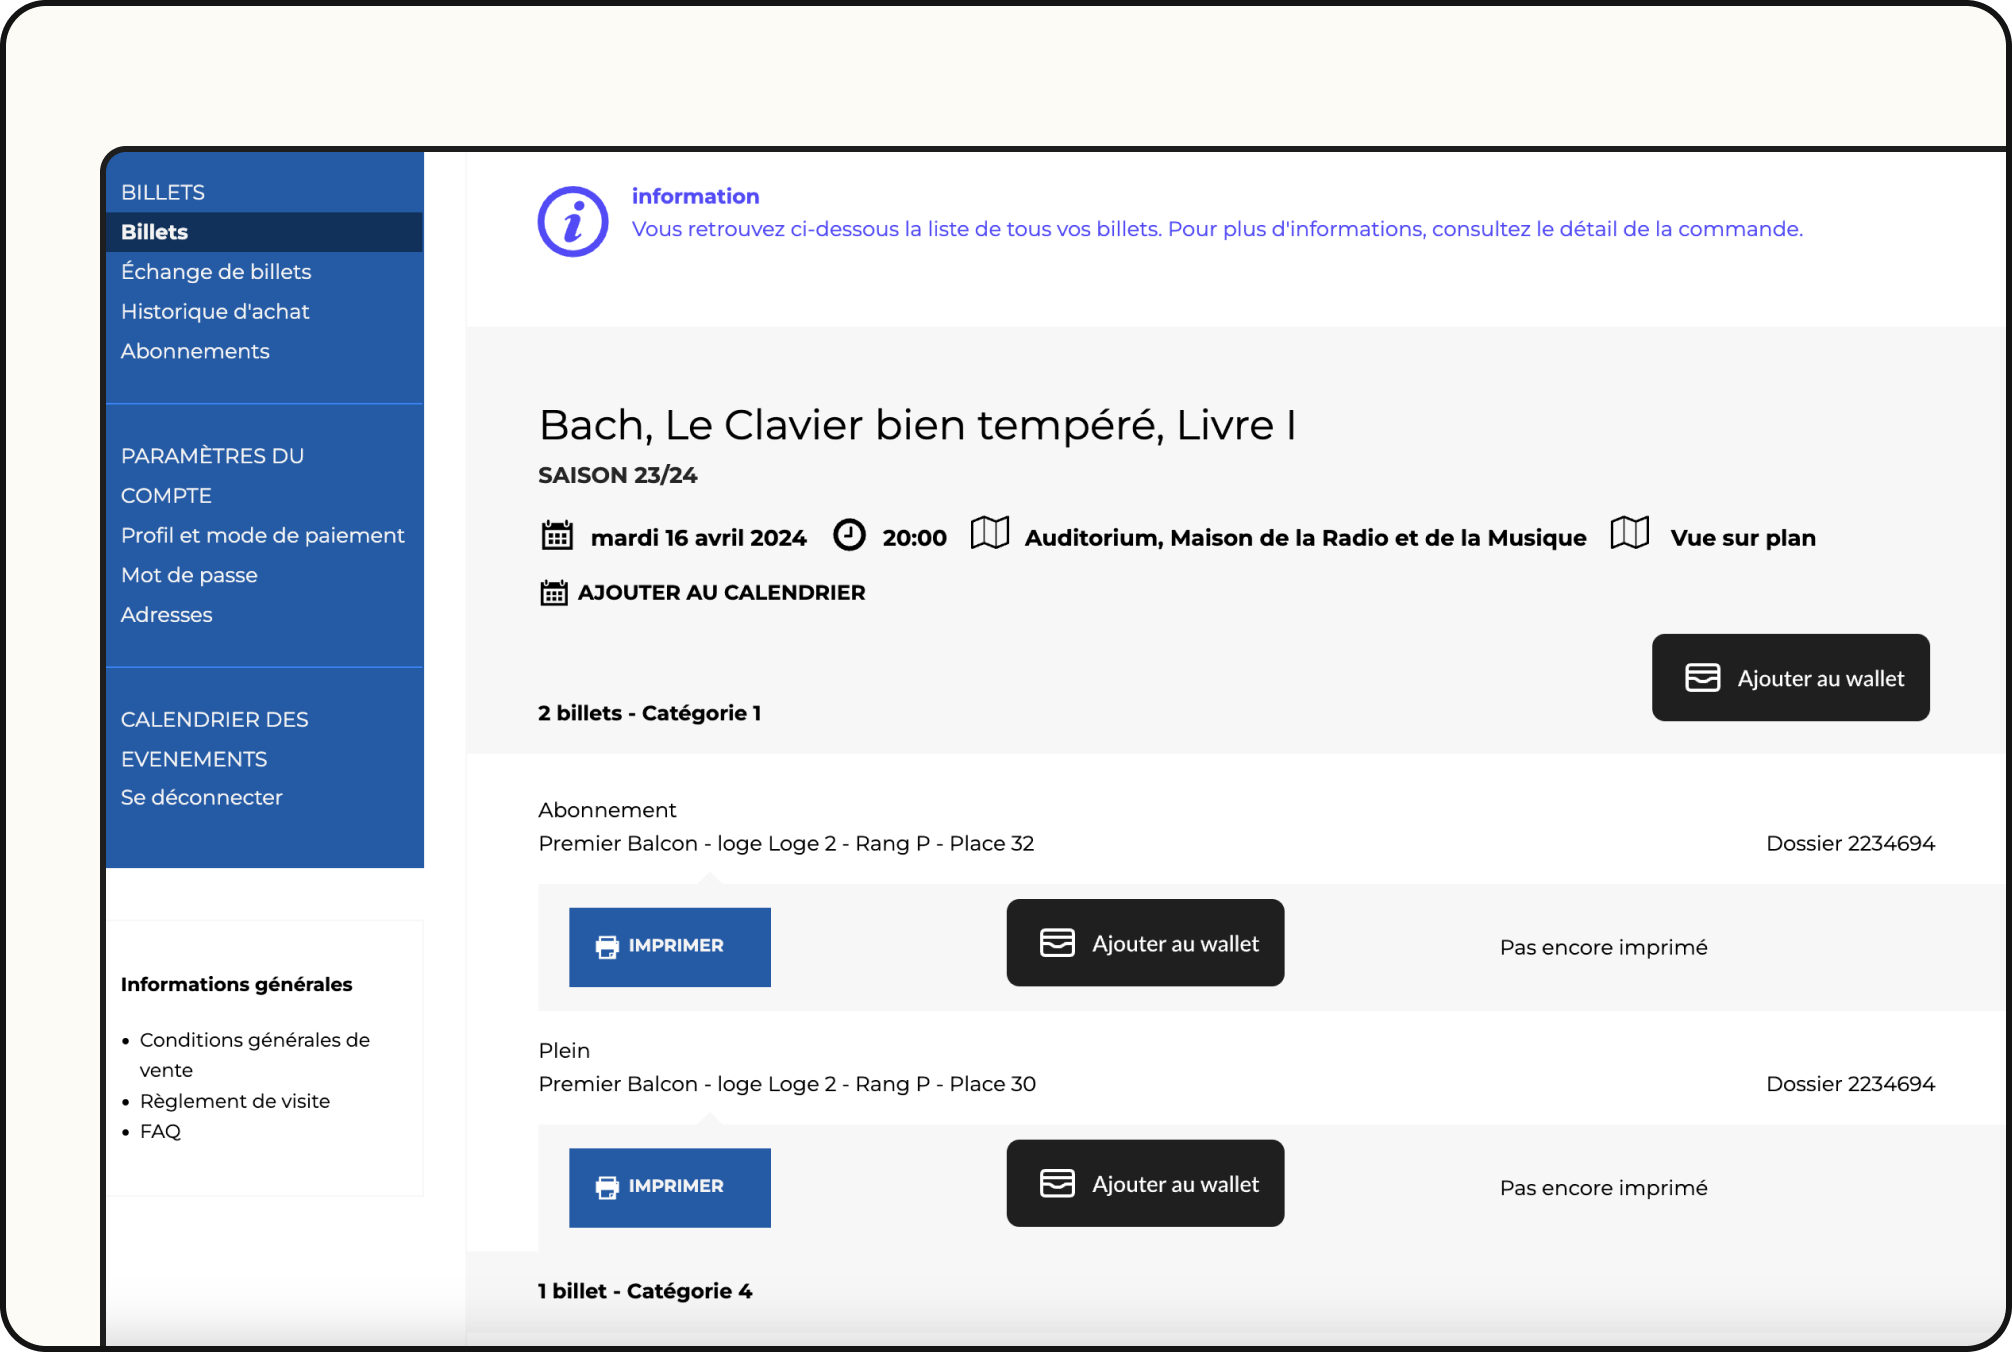Select Abonnements in the sidebar
The image size is (2012, 1352).
click(x=195, y=351)
